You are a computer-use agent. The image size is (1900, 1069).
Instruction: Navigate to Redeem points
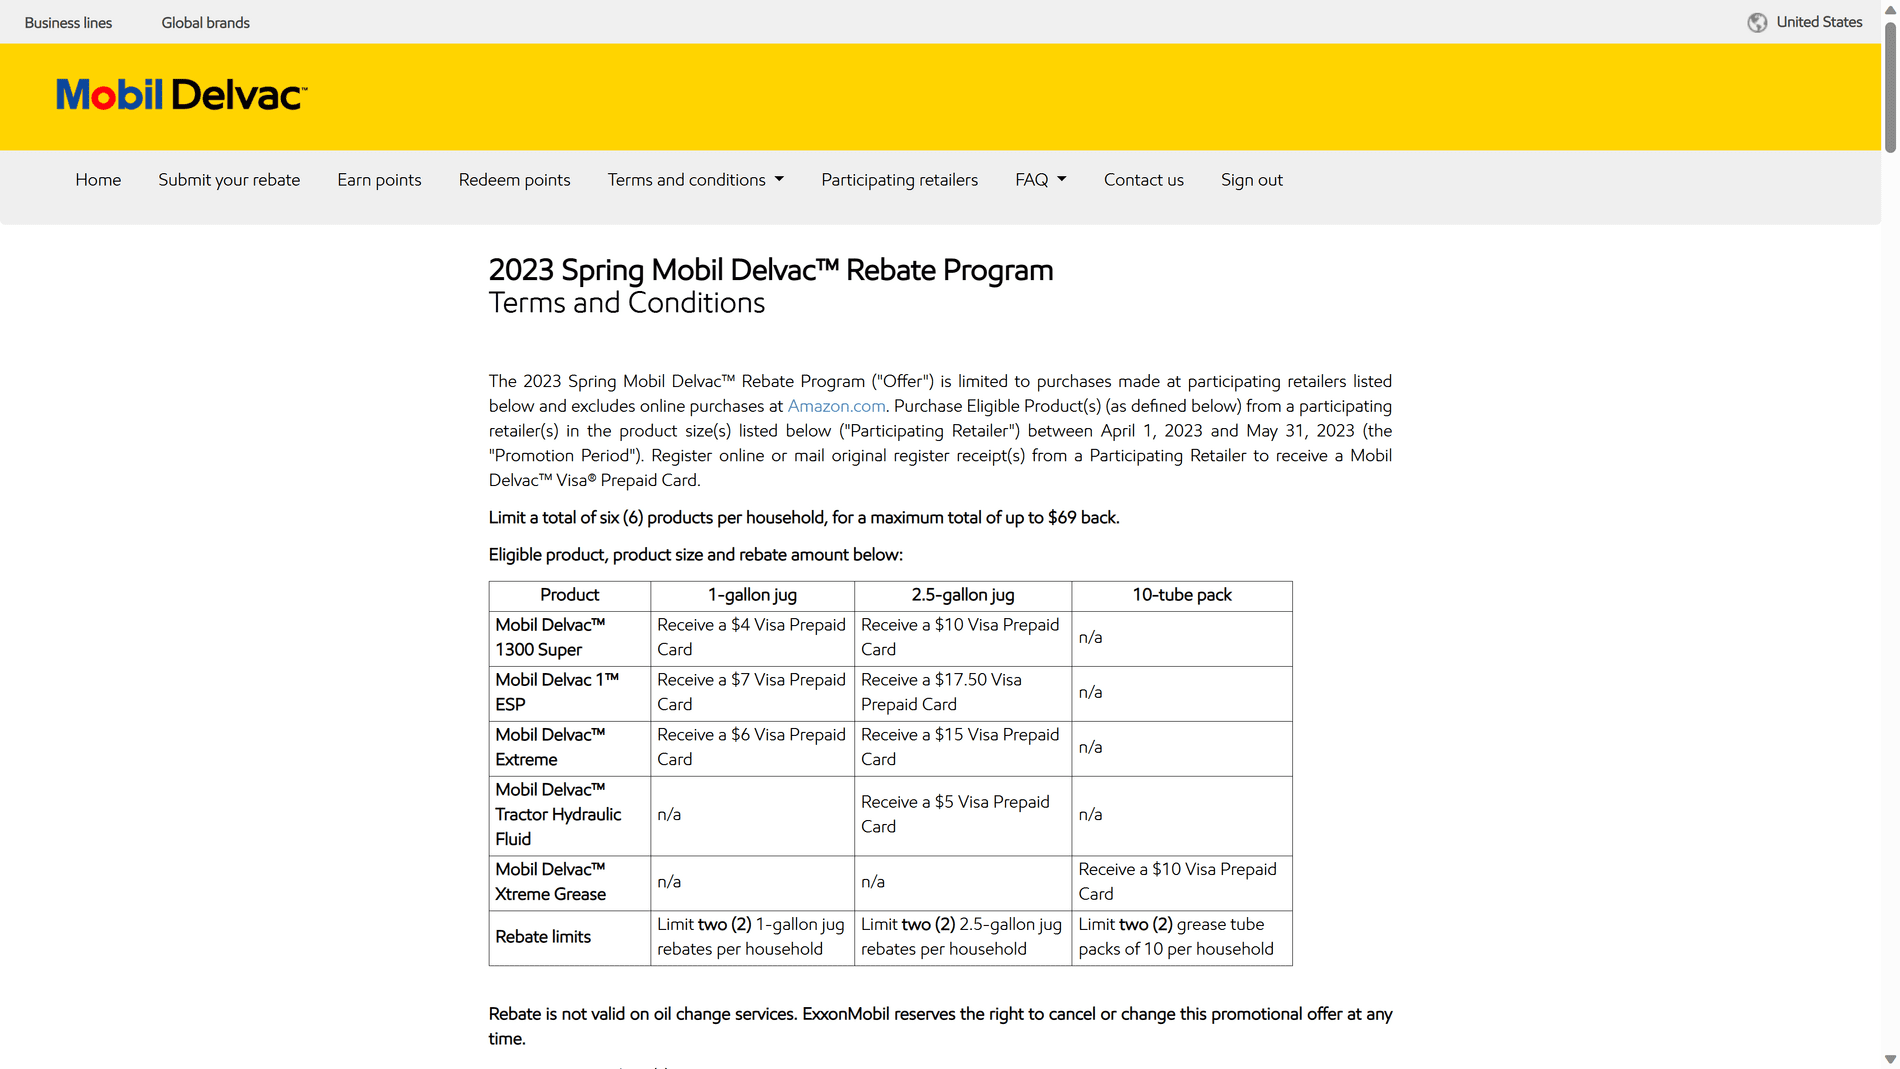coord(514,180)
